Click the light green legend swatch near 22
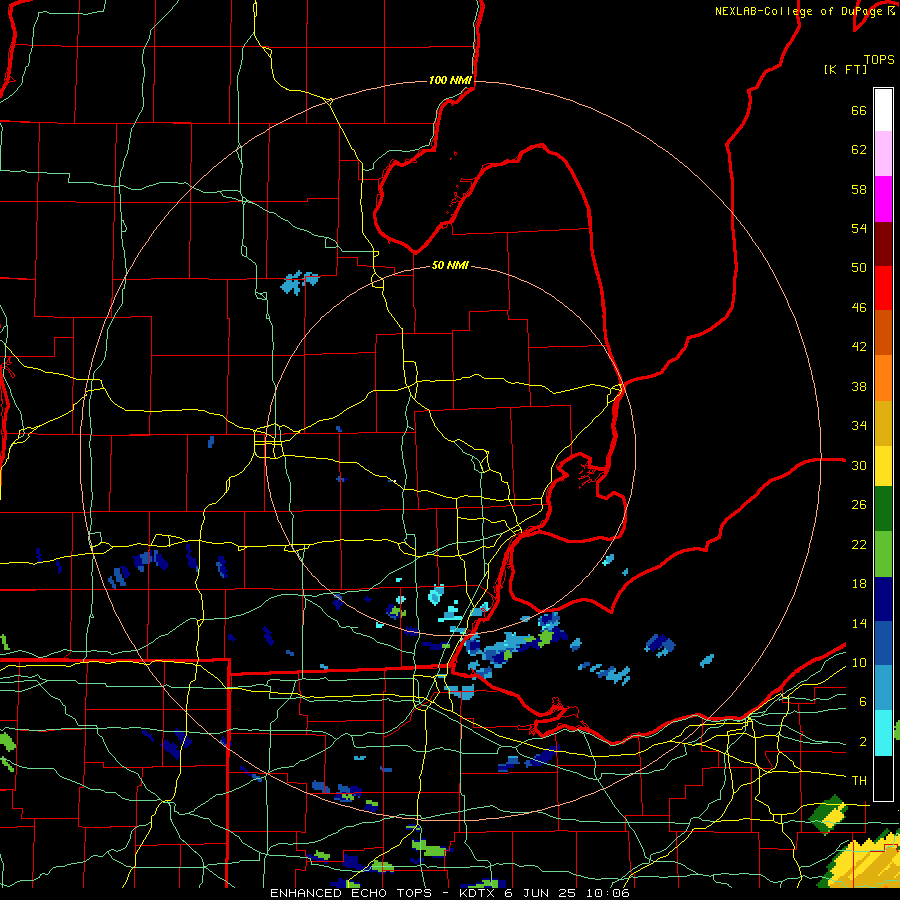This screenshot has height=900, width=900. point(883,554)
